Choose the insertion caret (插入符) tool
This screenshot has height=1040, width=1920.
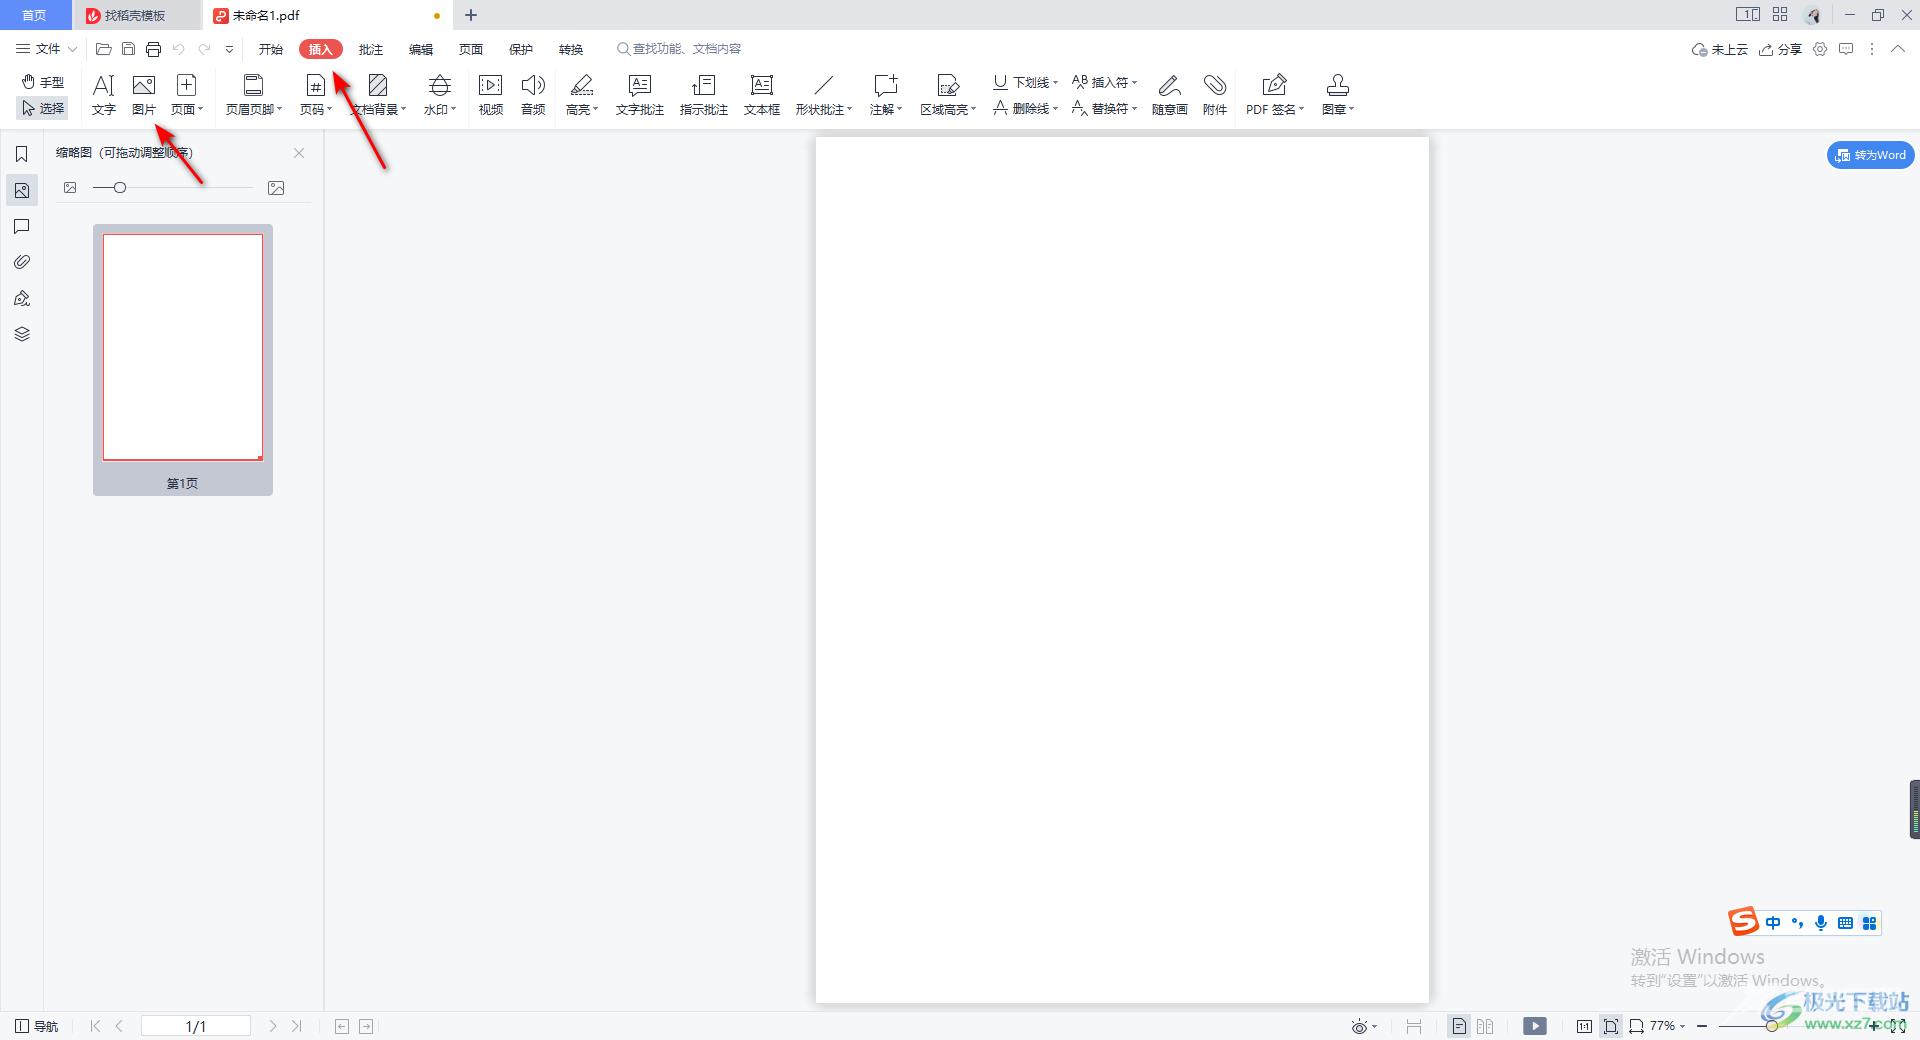(1104, 82)
